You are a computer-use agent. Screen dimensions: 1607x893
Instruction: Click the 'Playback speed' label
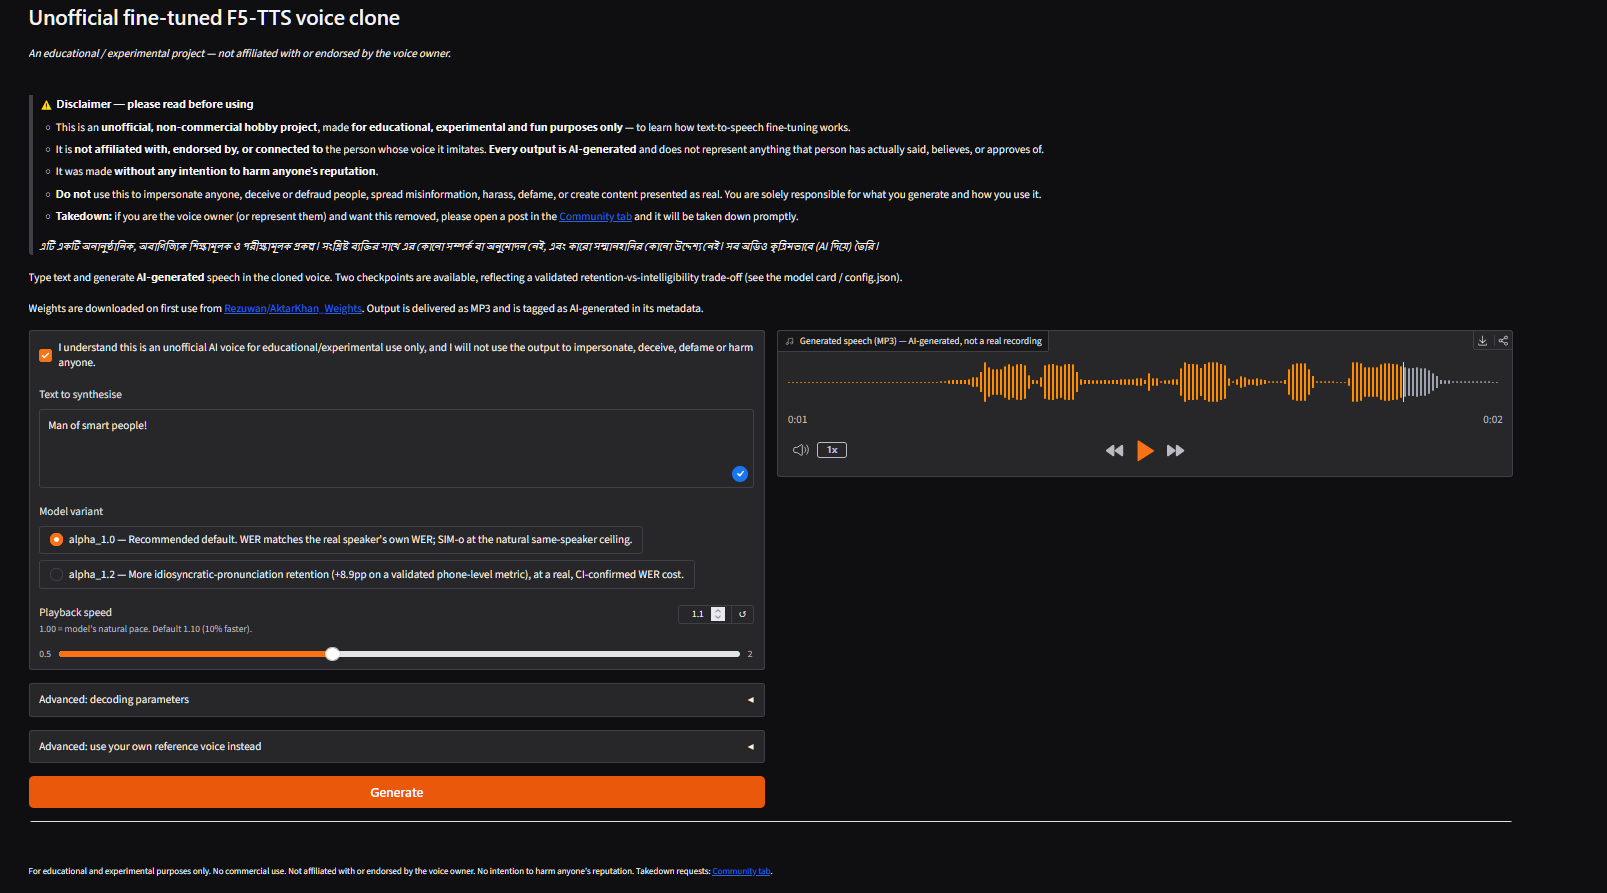coord(75,613)
